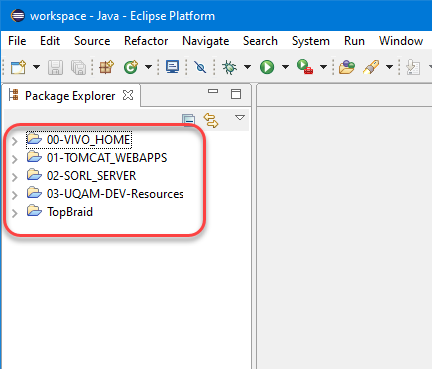432x369 pixels.
Task: Click the Open Type folder icon
Action: pos(347,67)
